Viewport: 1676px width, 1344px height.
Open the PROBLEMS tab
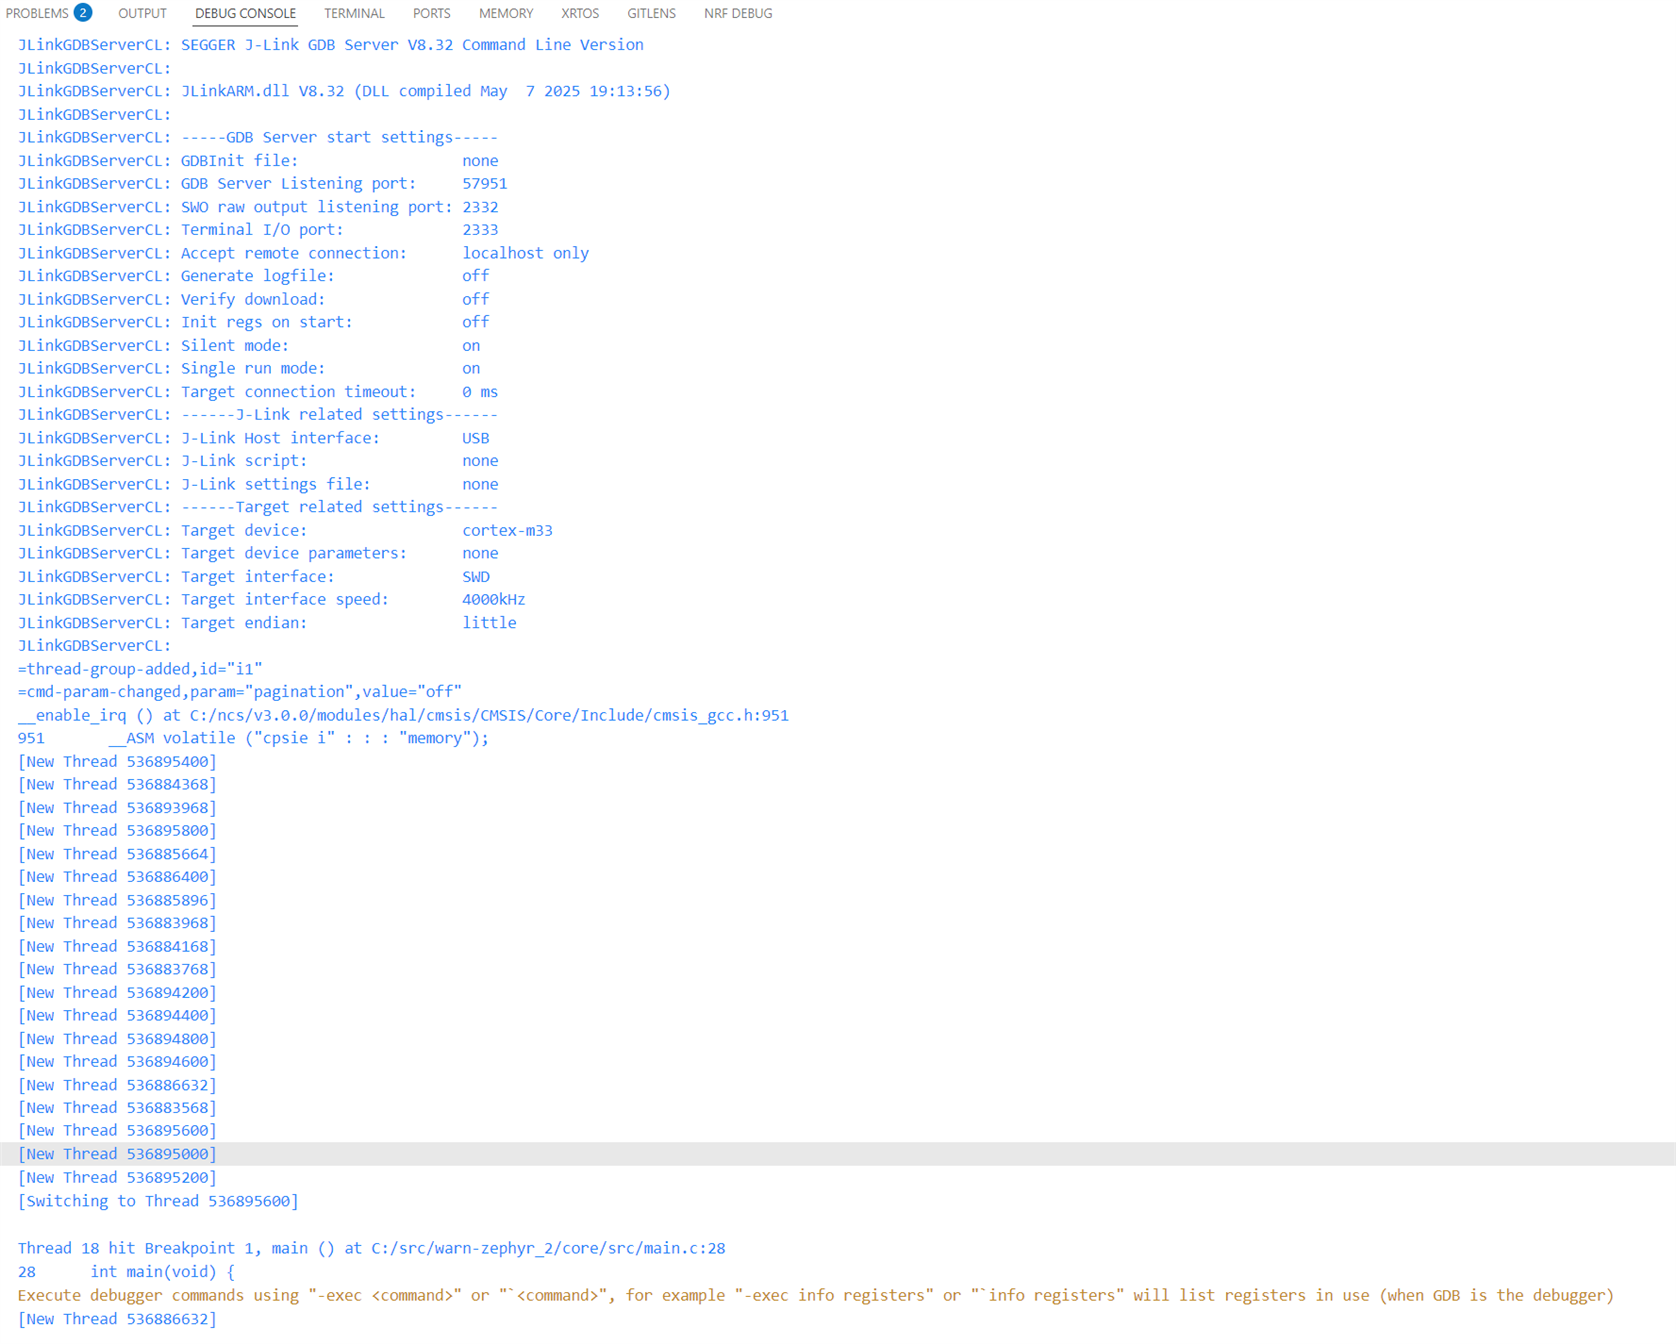(37, 13)
